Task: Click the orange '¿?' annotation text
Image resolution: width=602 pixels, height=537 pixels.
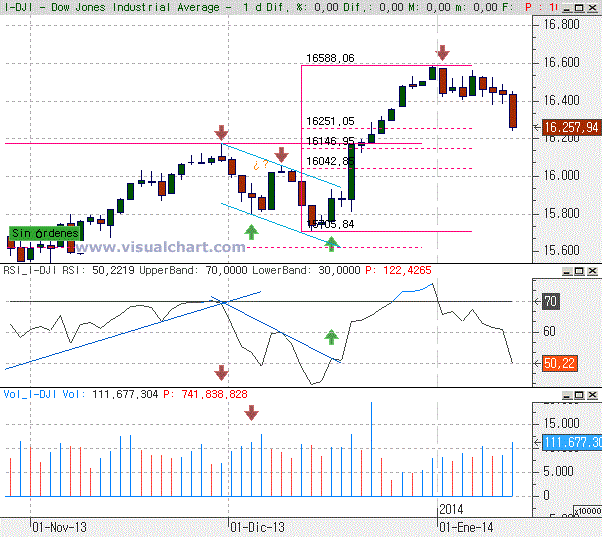Action: [x=261, y=165]
